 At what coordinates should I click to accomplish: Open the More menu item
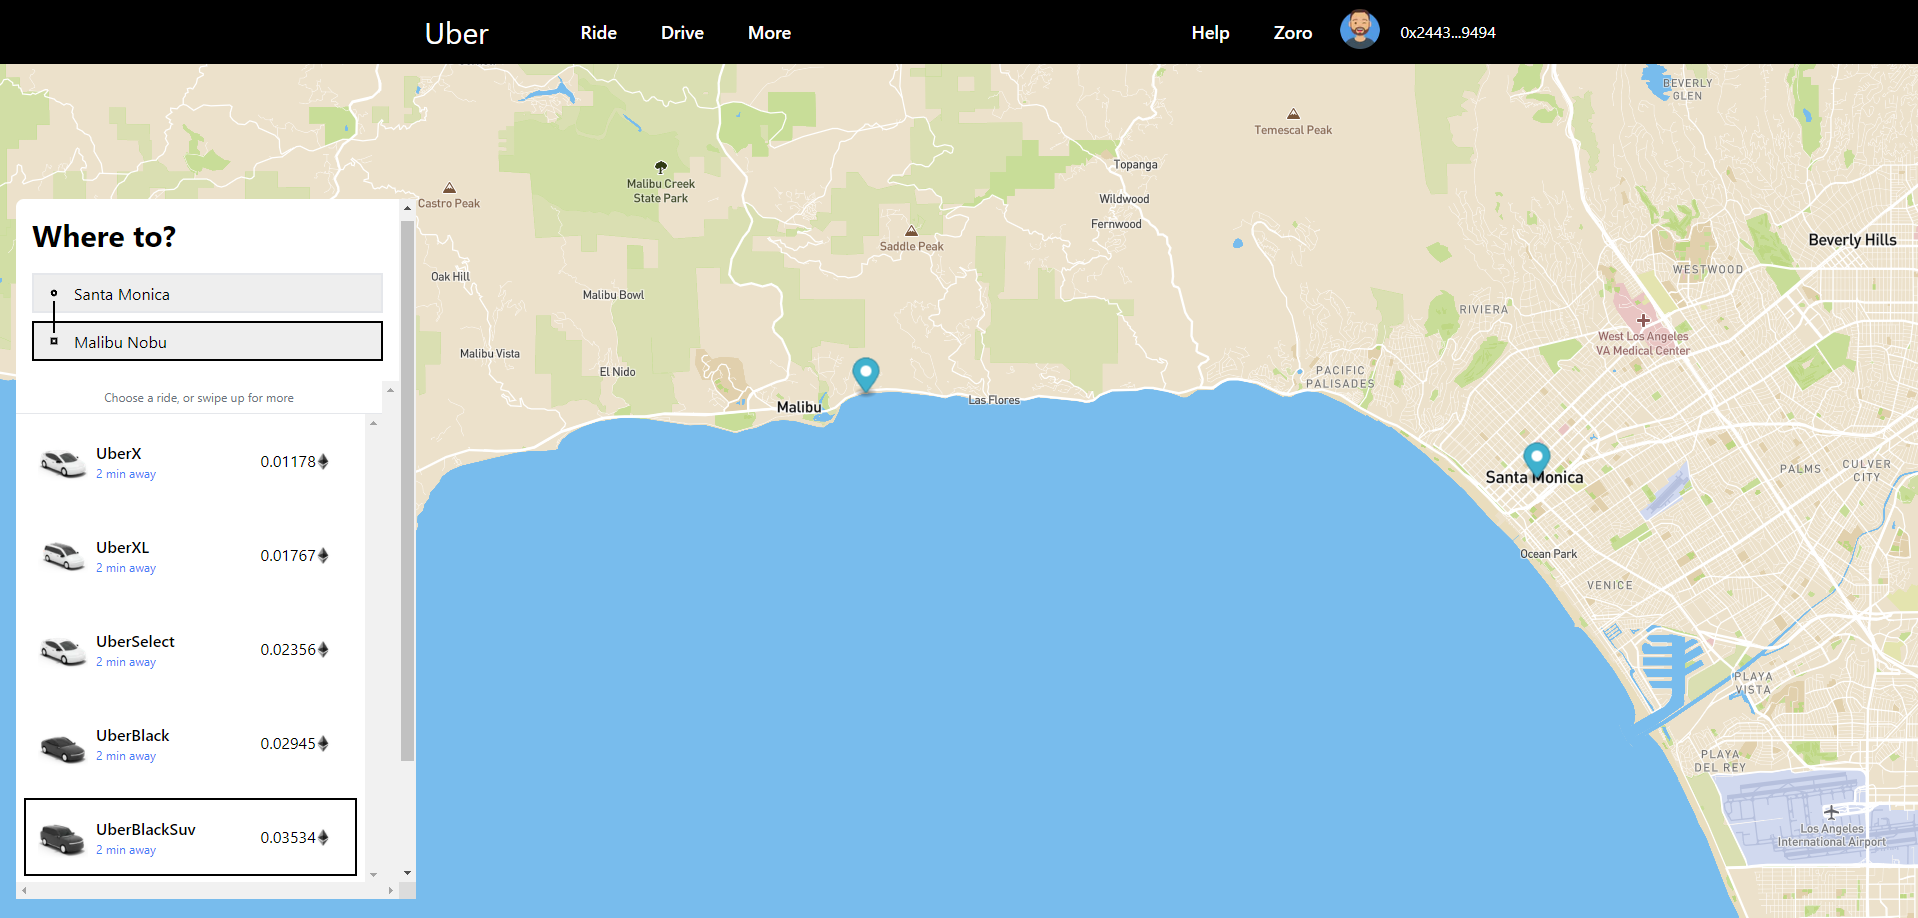tap(769, 33)
